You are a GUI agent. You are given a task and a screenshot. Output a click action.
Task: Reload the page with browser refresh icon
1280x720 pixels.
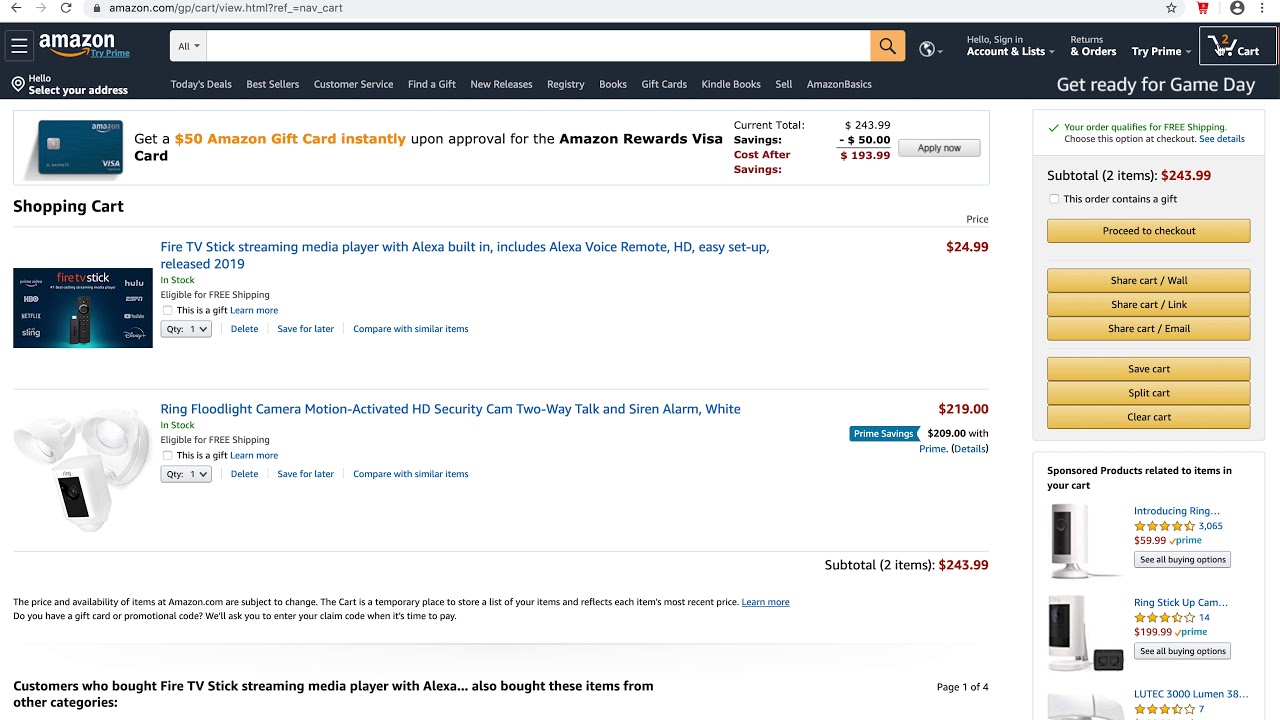[66, 8]
